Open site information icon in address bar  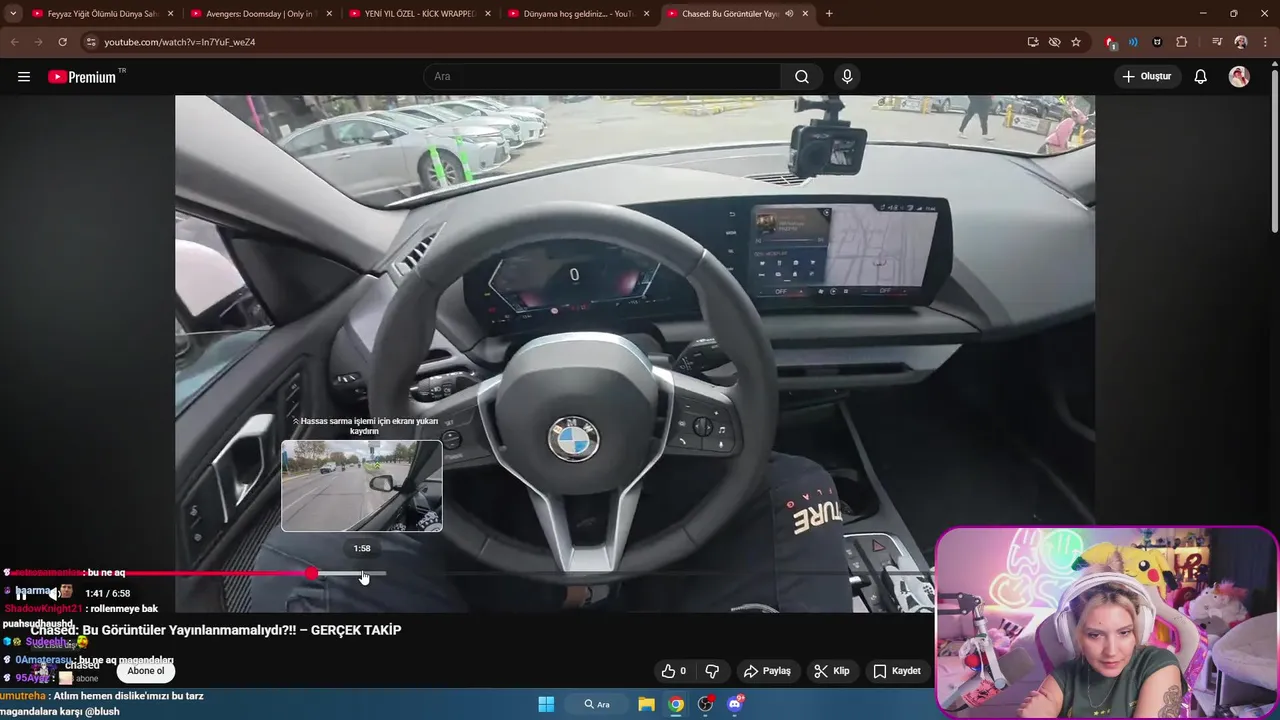click(x=91, y=42)
